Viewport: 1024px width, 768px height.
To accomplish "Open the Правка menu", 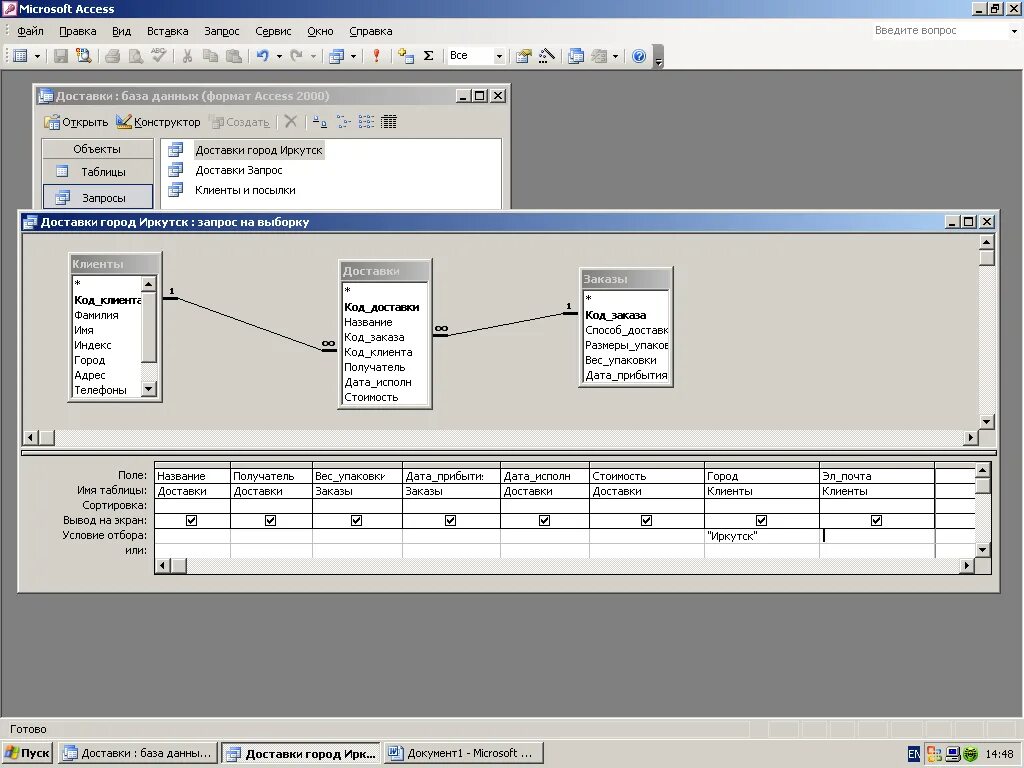I will click(x=78, y=31).
